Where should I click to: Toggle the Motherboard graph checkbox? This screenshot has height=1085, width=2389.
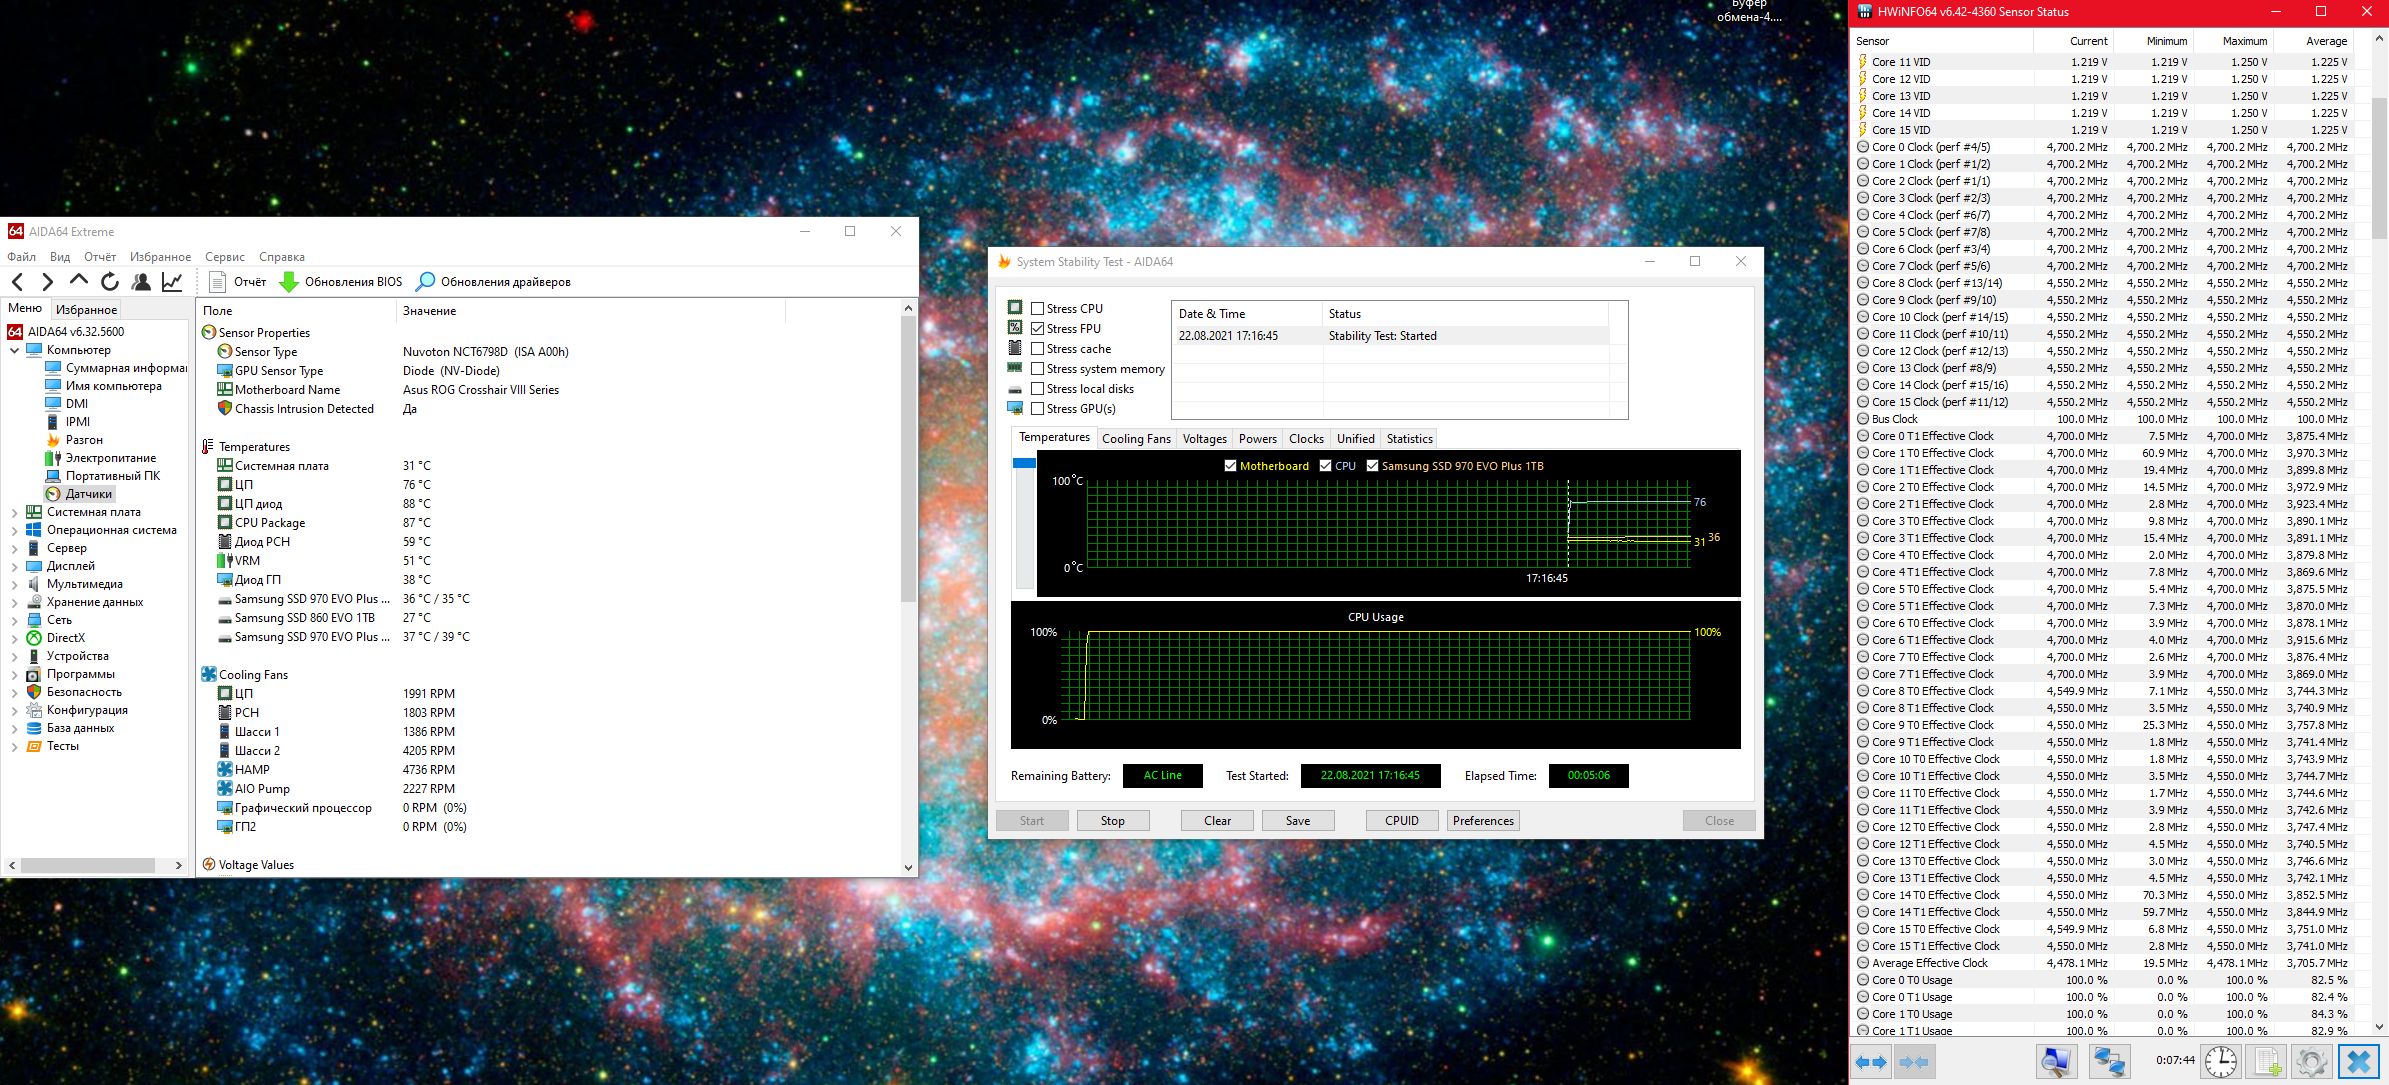click(x=1230, y=466)
